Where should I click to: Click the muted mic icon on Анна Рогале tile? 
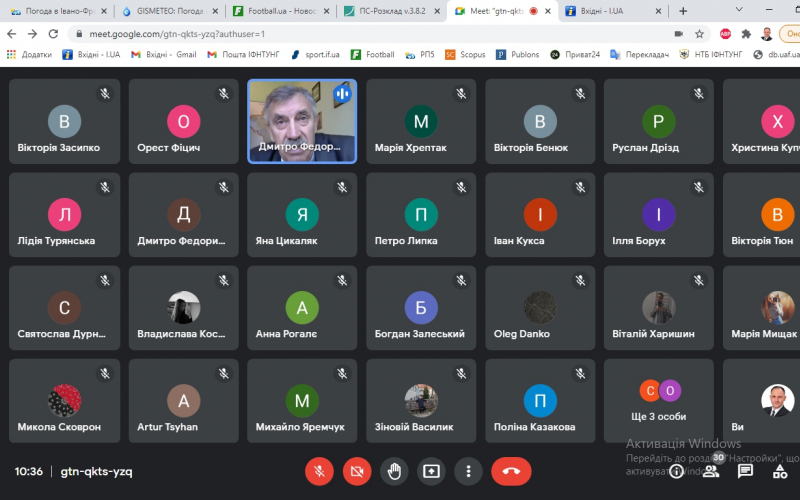coord(342,280)
